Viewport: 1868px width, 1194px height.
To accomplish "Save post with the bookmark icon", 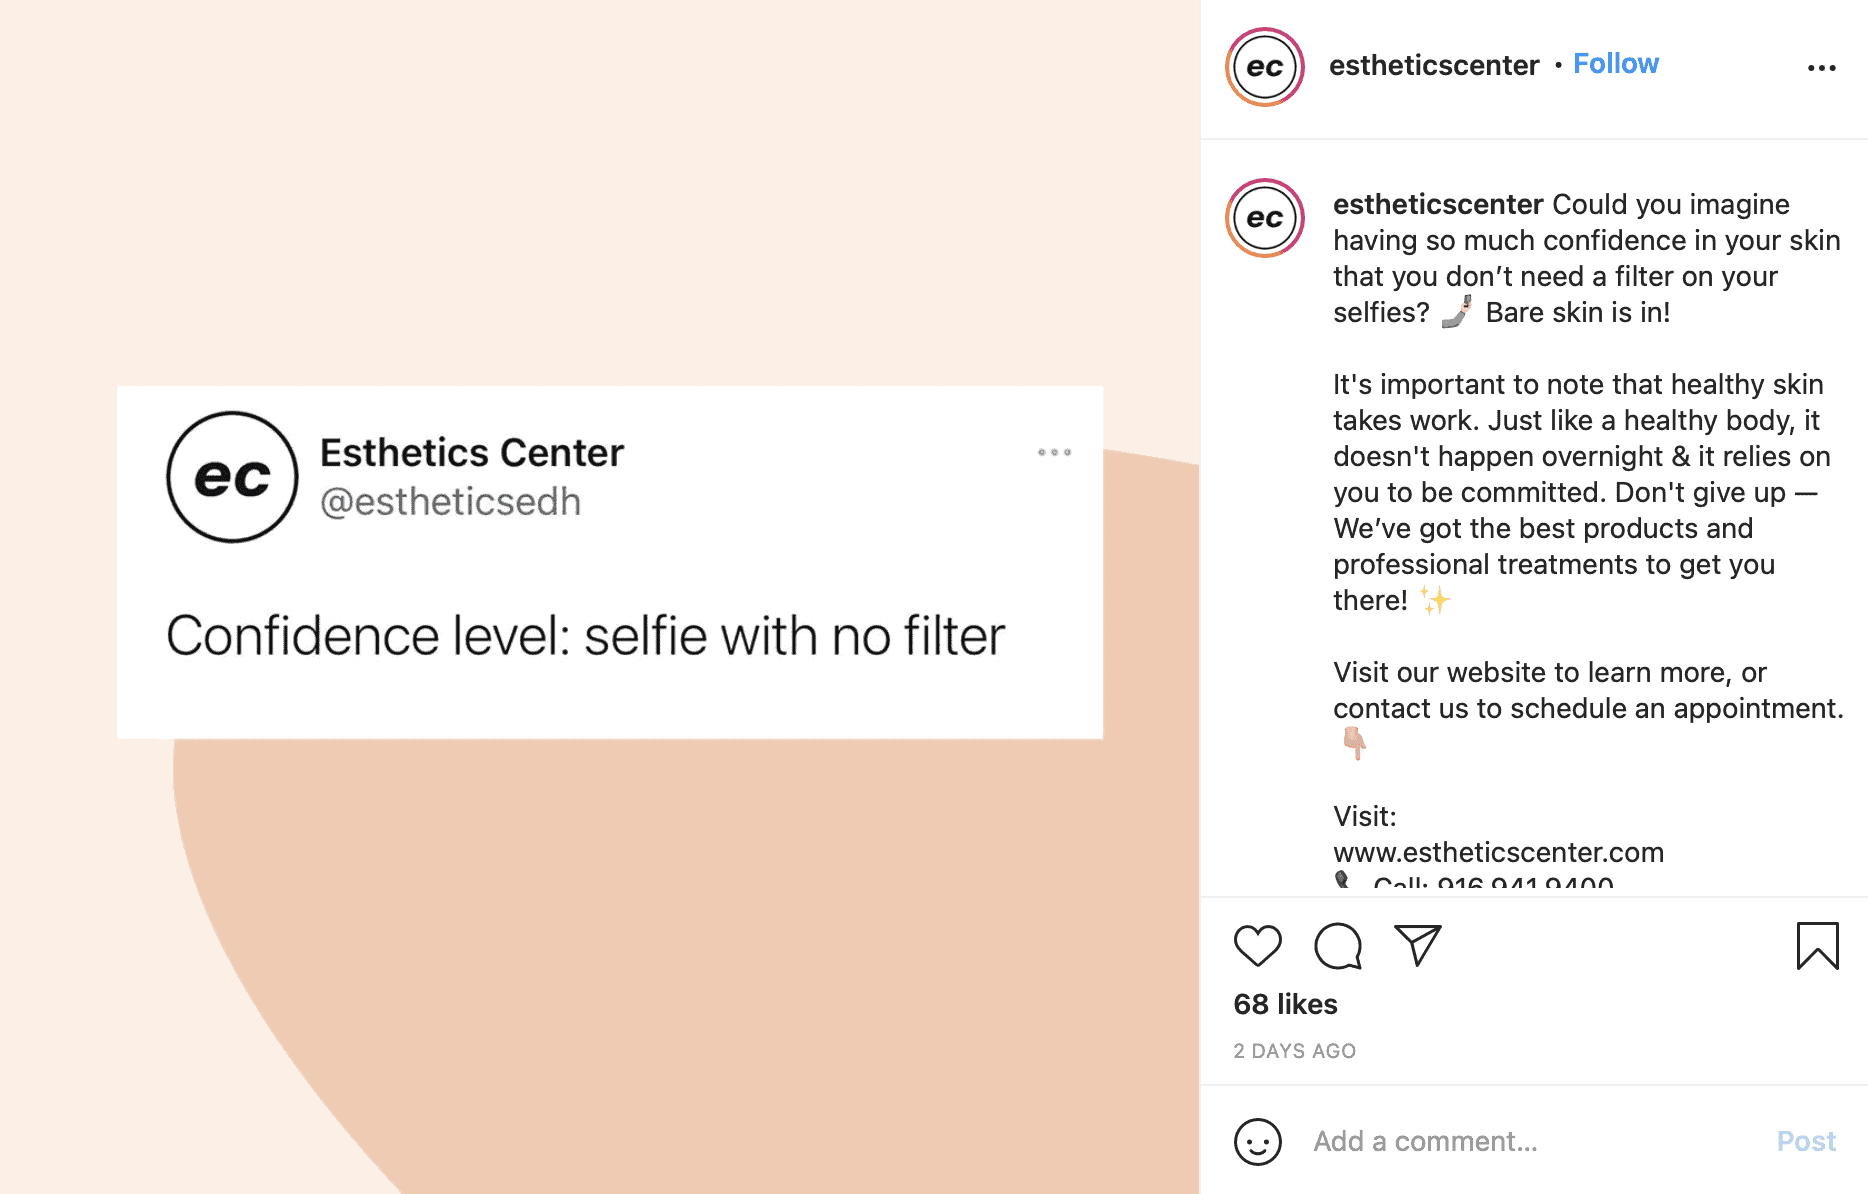I will coord(1817,945).
